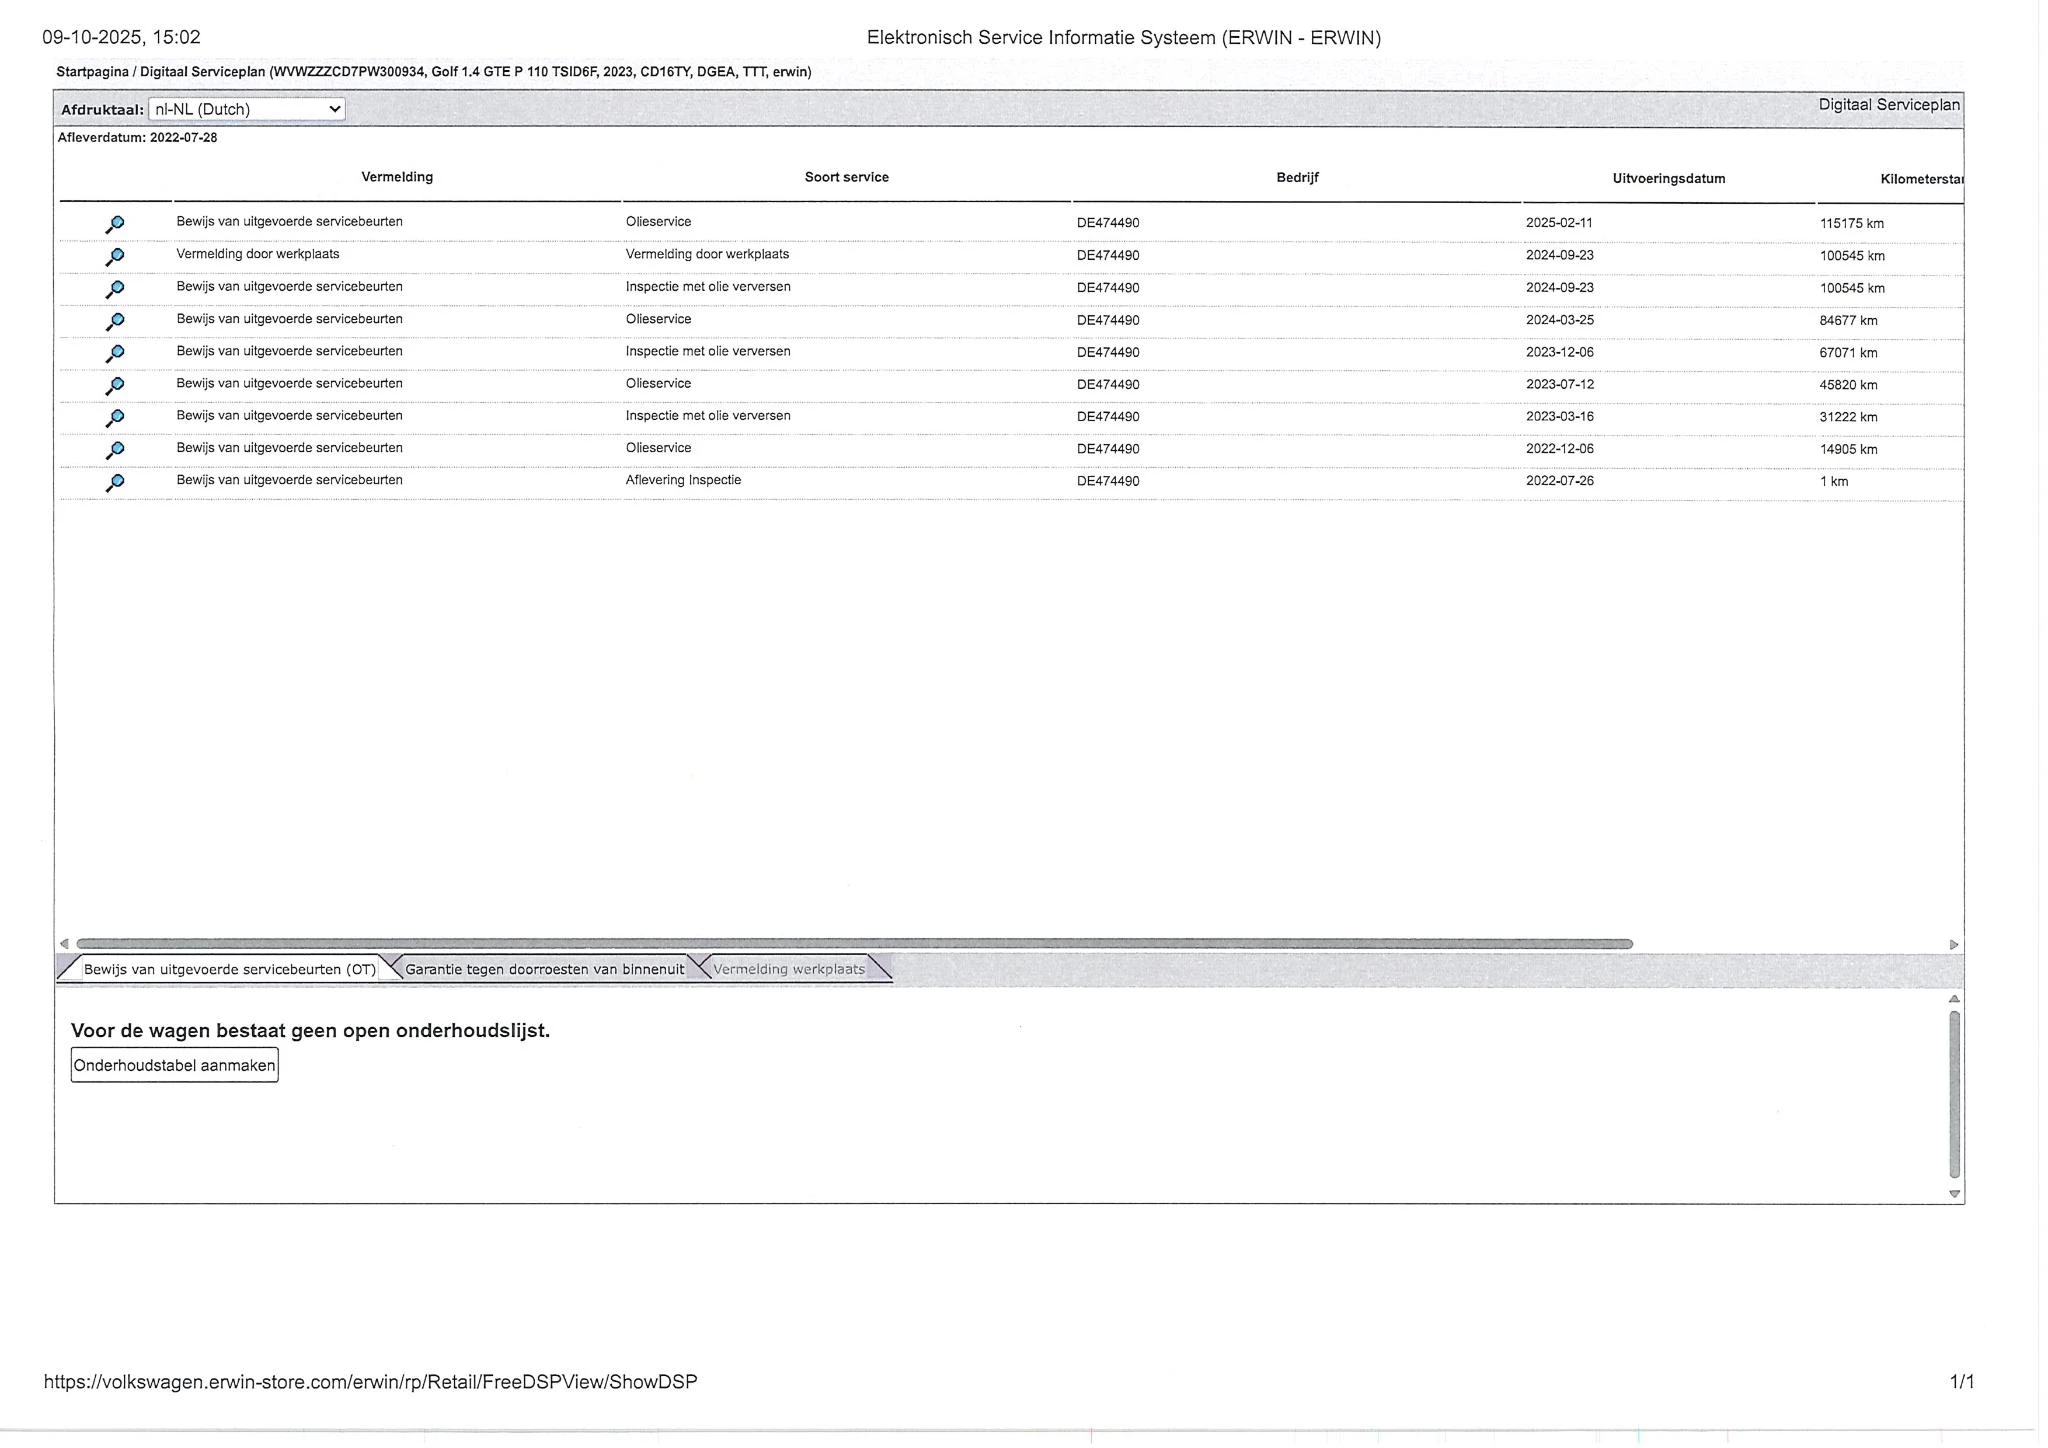Viewport: 2048px width, 1448px height.
Task: Click the horizontal scrollbar thumb
Action: (x=854, y=944)
